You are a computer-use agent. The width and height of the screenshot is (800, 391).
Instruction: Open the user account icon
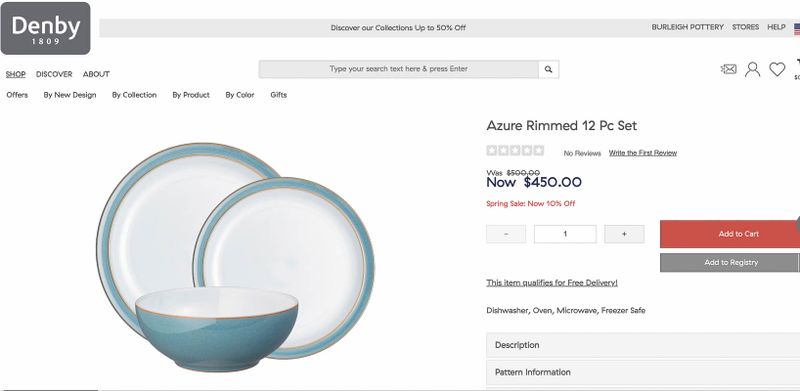pyautogui.click(x=753, y=69)
